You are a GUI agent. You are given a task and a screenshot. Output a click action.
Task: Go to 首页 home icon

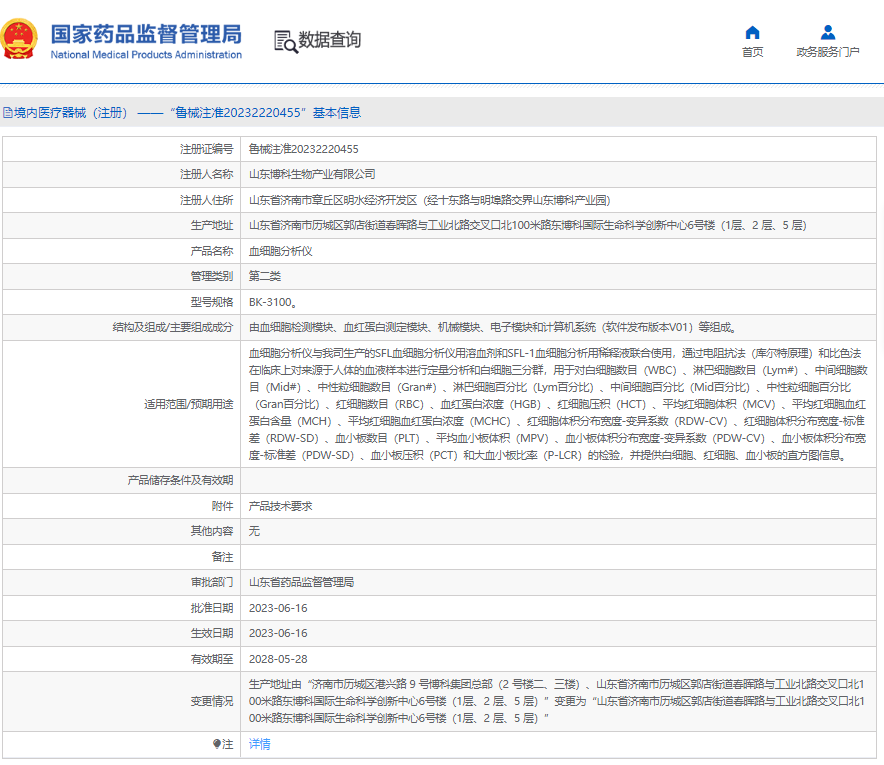pos(752,32)
